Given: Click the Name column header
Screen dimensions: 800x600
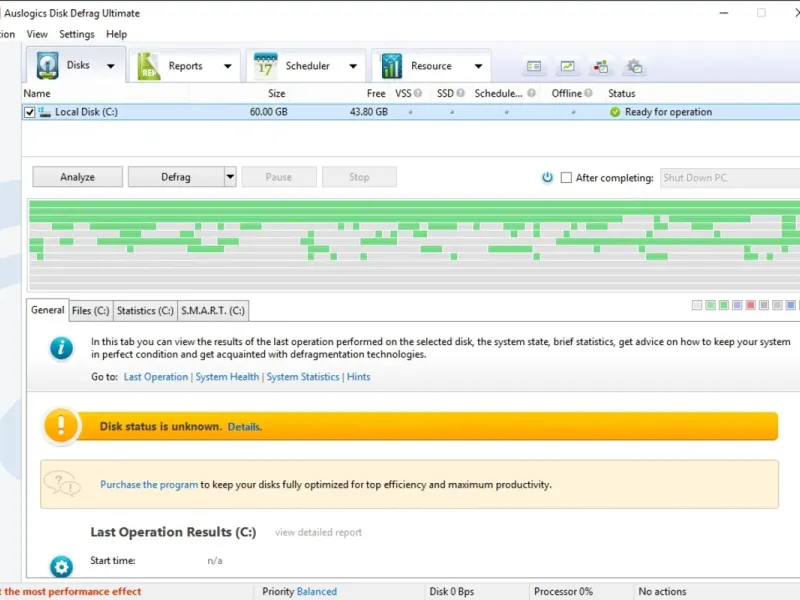Looking at the screenshot, I should [x=37, y=93].
